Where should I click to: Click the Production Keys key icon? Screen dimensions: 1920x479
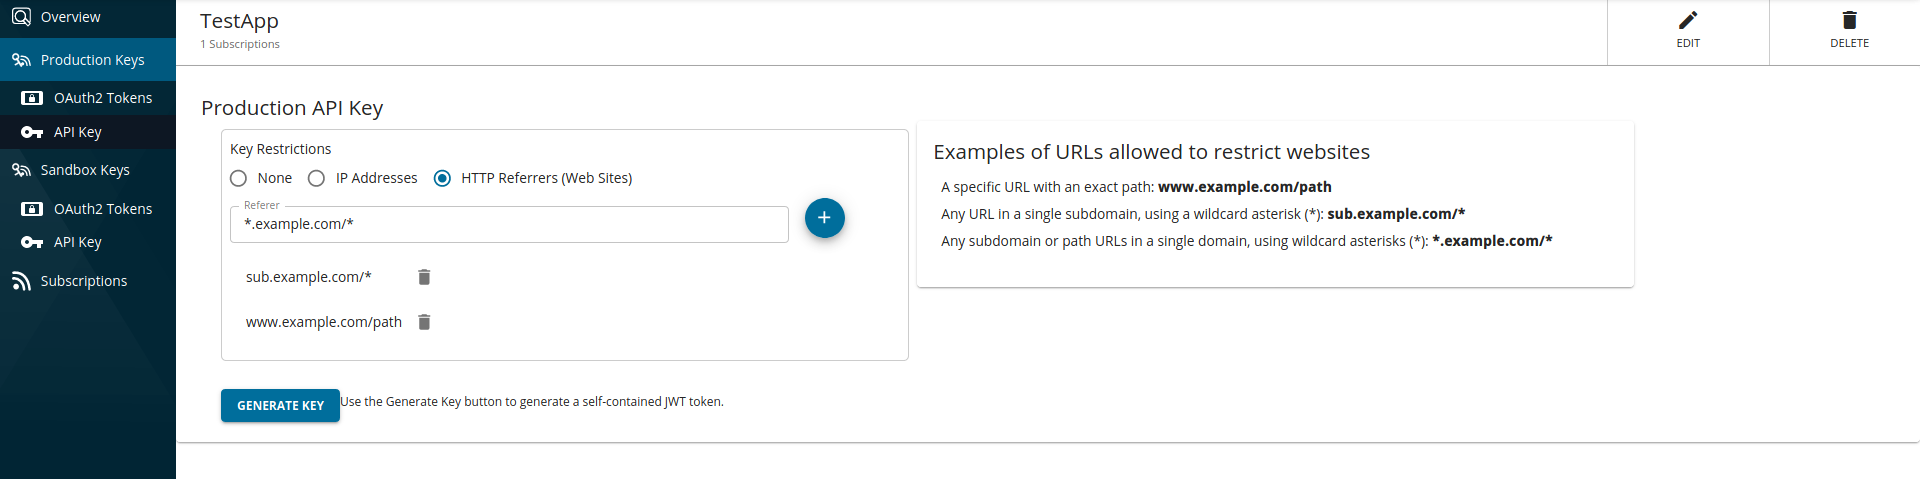(21, 60)
